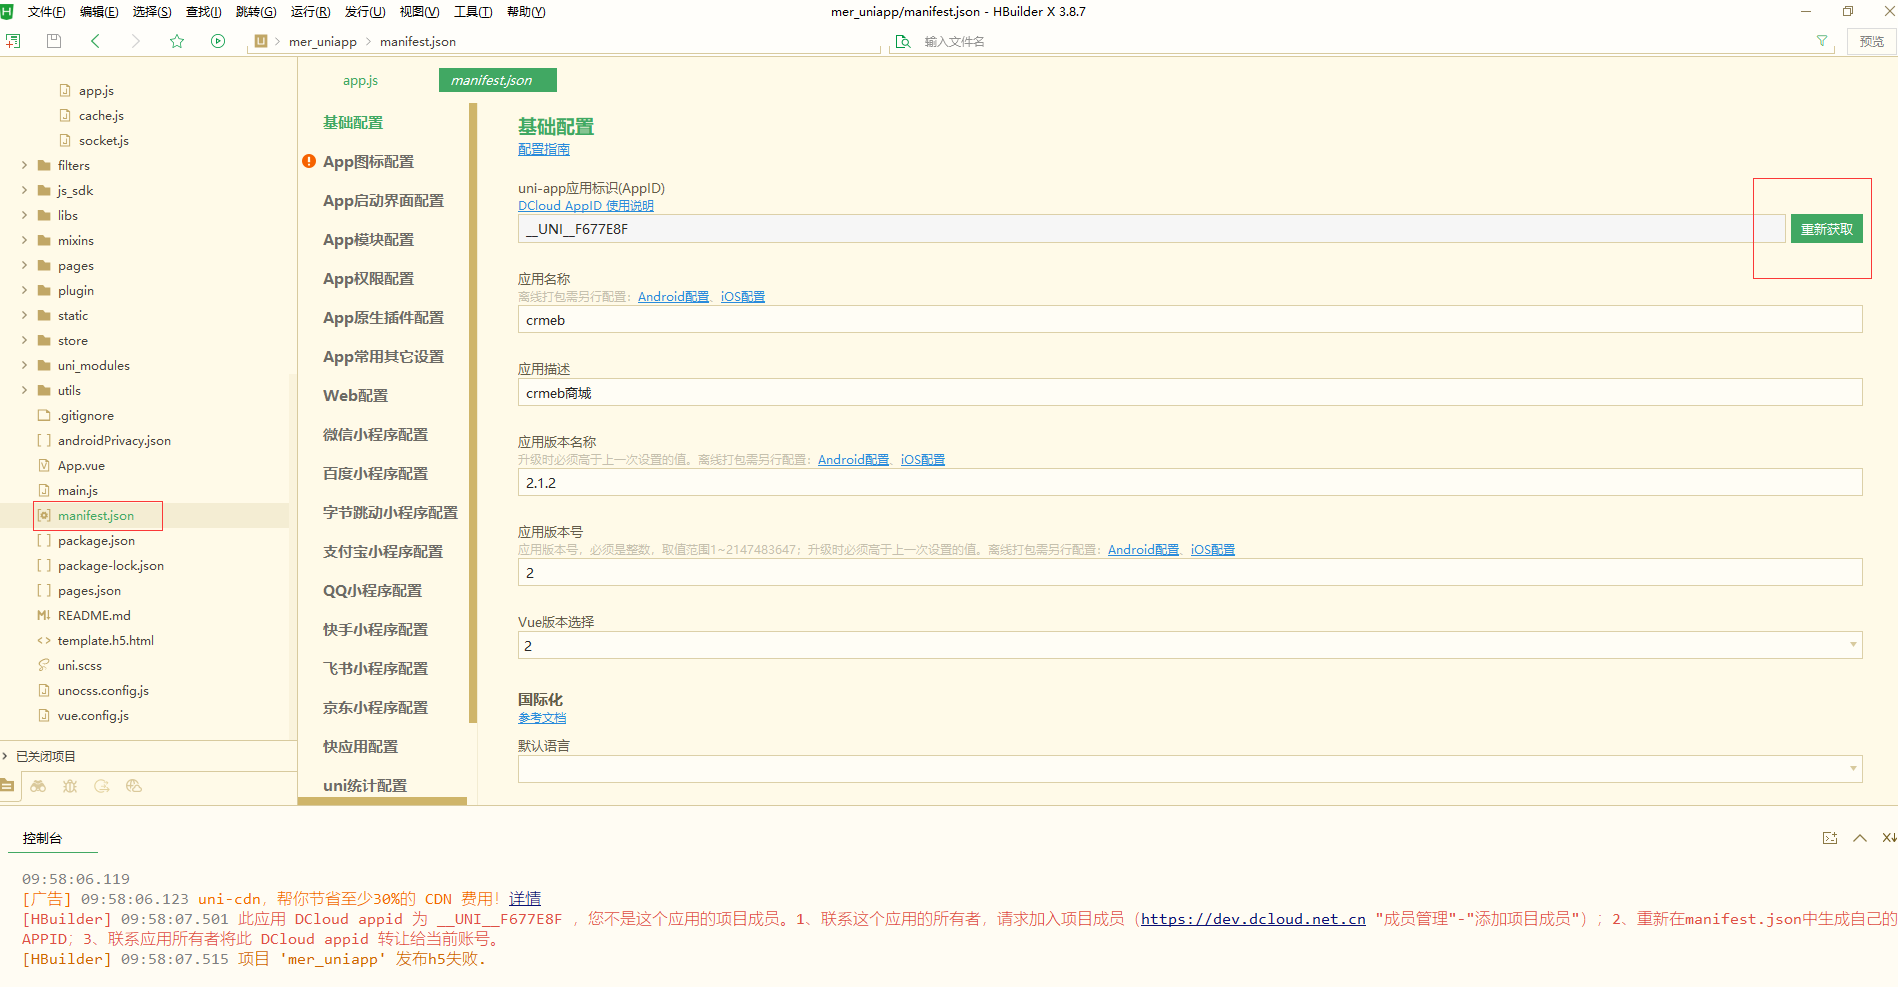Open the 文件(F) menu

(x=46, y=12)
